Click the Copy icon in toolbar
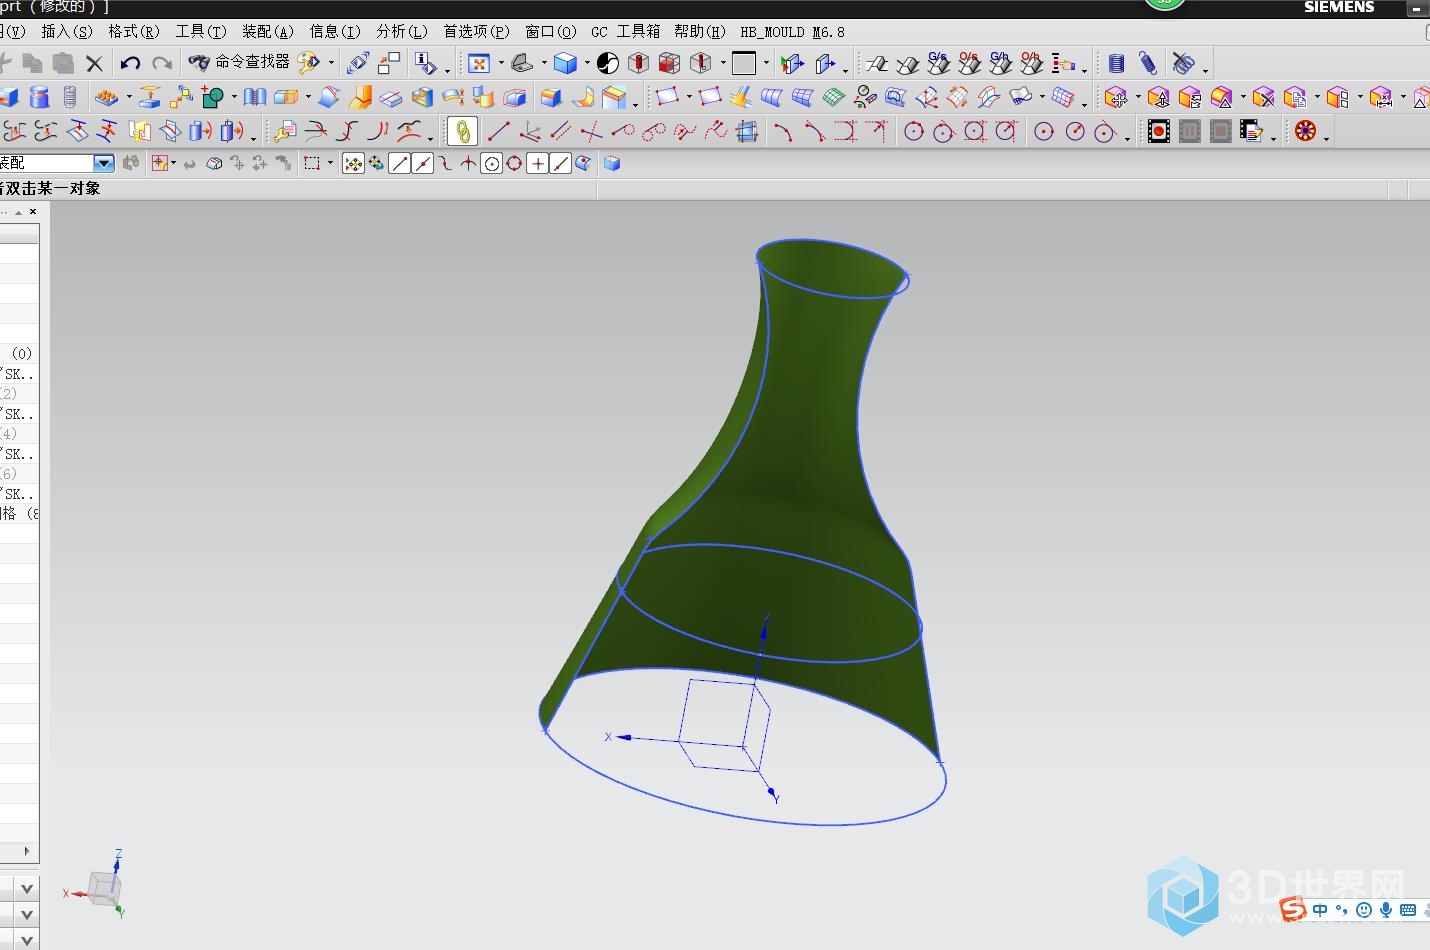 click(x=32, y=64)
